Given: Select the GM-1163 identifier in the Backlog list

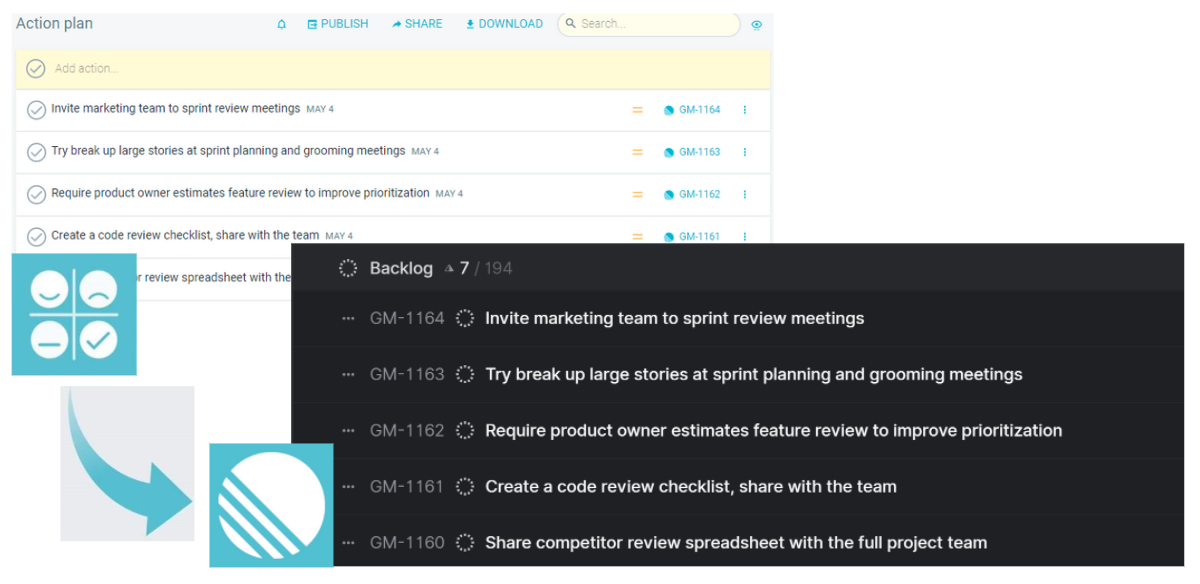Looking at the screenshot, I should coord(407,374).
